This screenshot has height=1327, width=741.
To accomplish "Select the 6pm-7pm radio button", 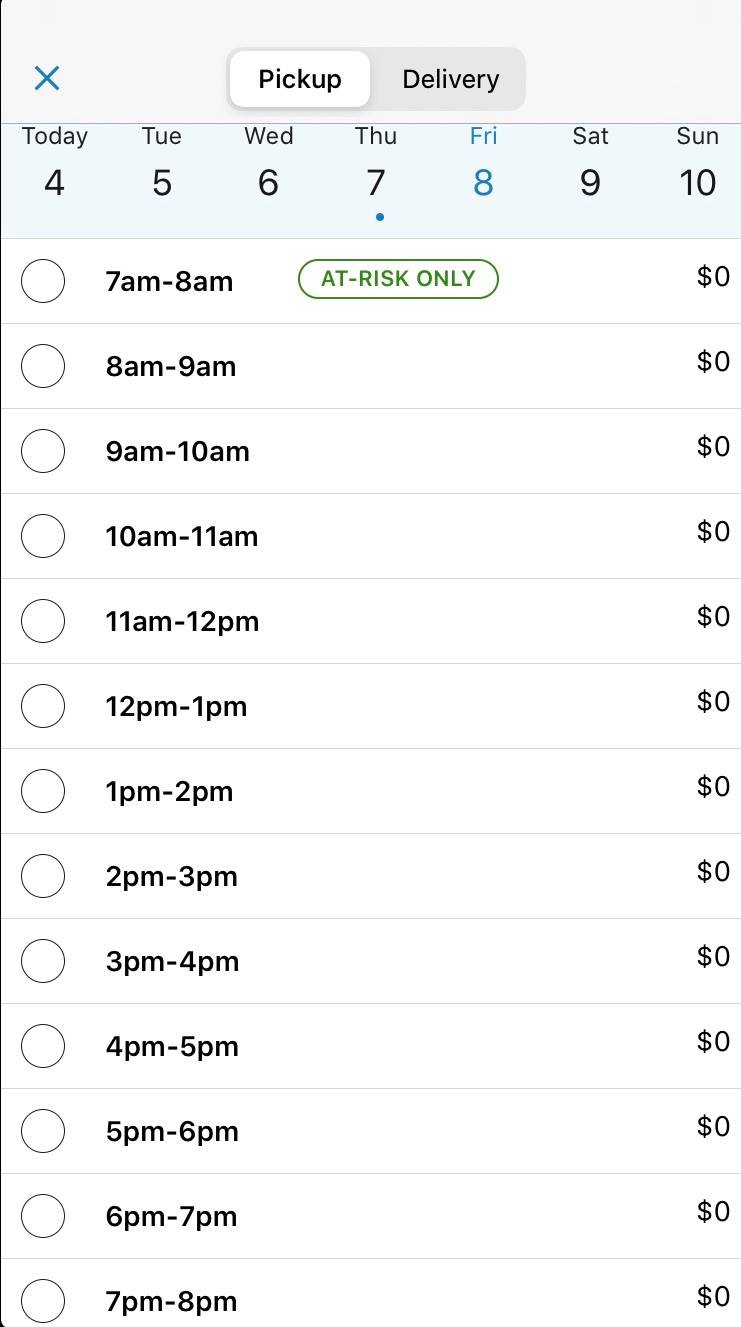I will pyautogui.click(x=43, y=1216).
